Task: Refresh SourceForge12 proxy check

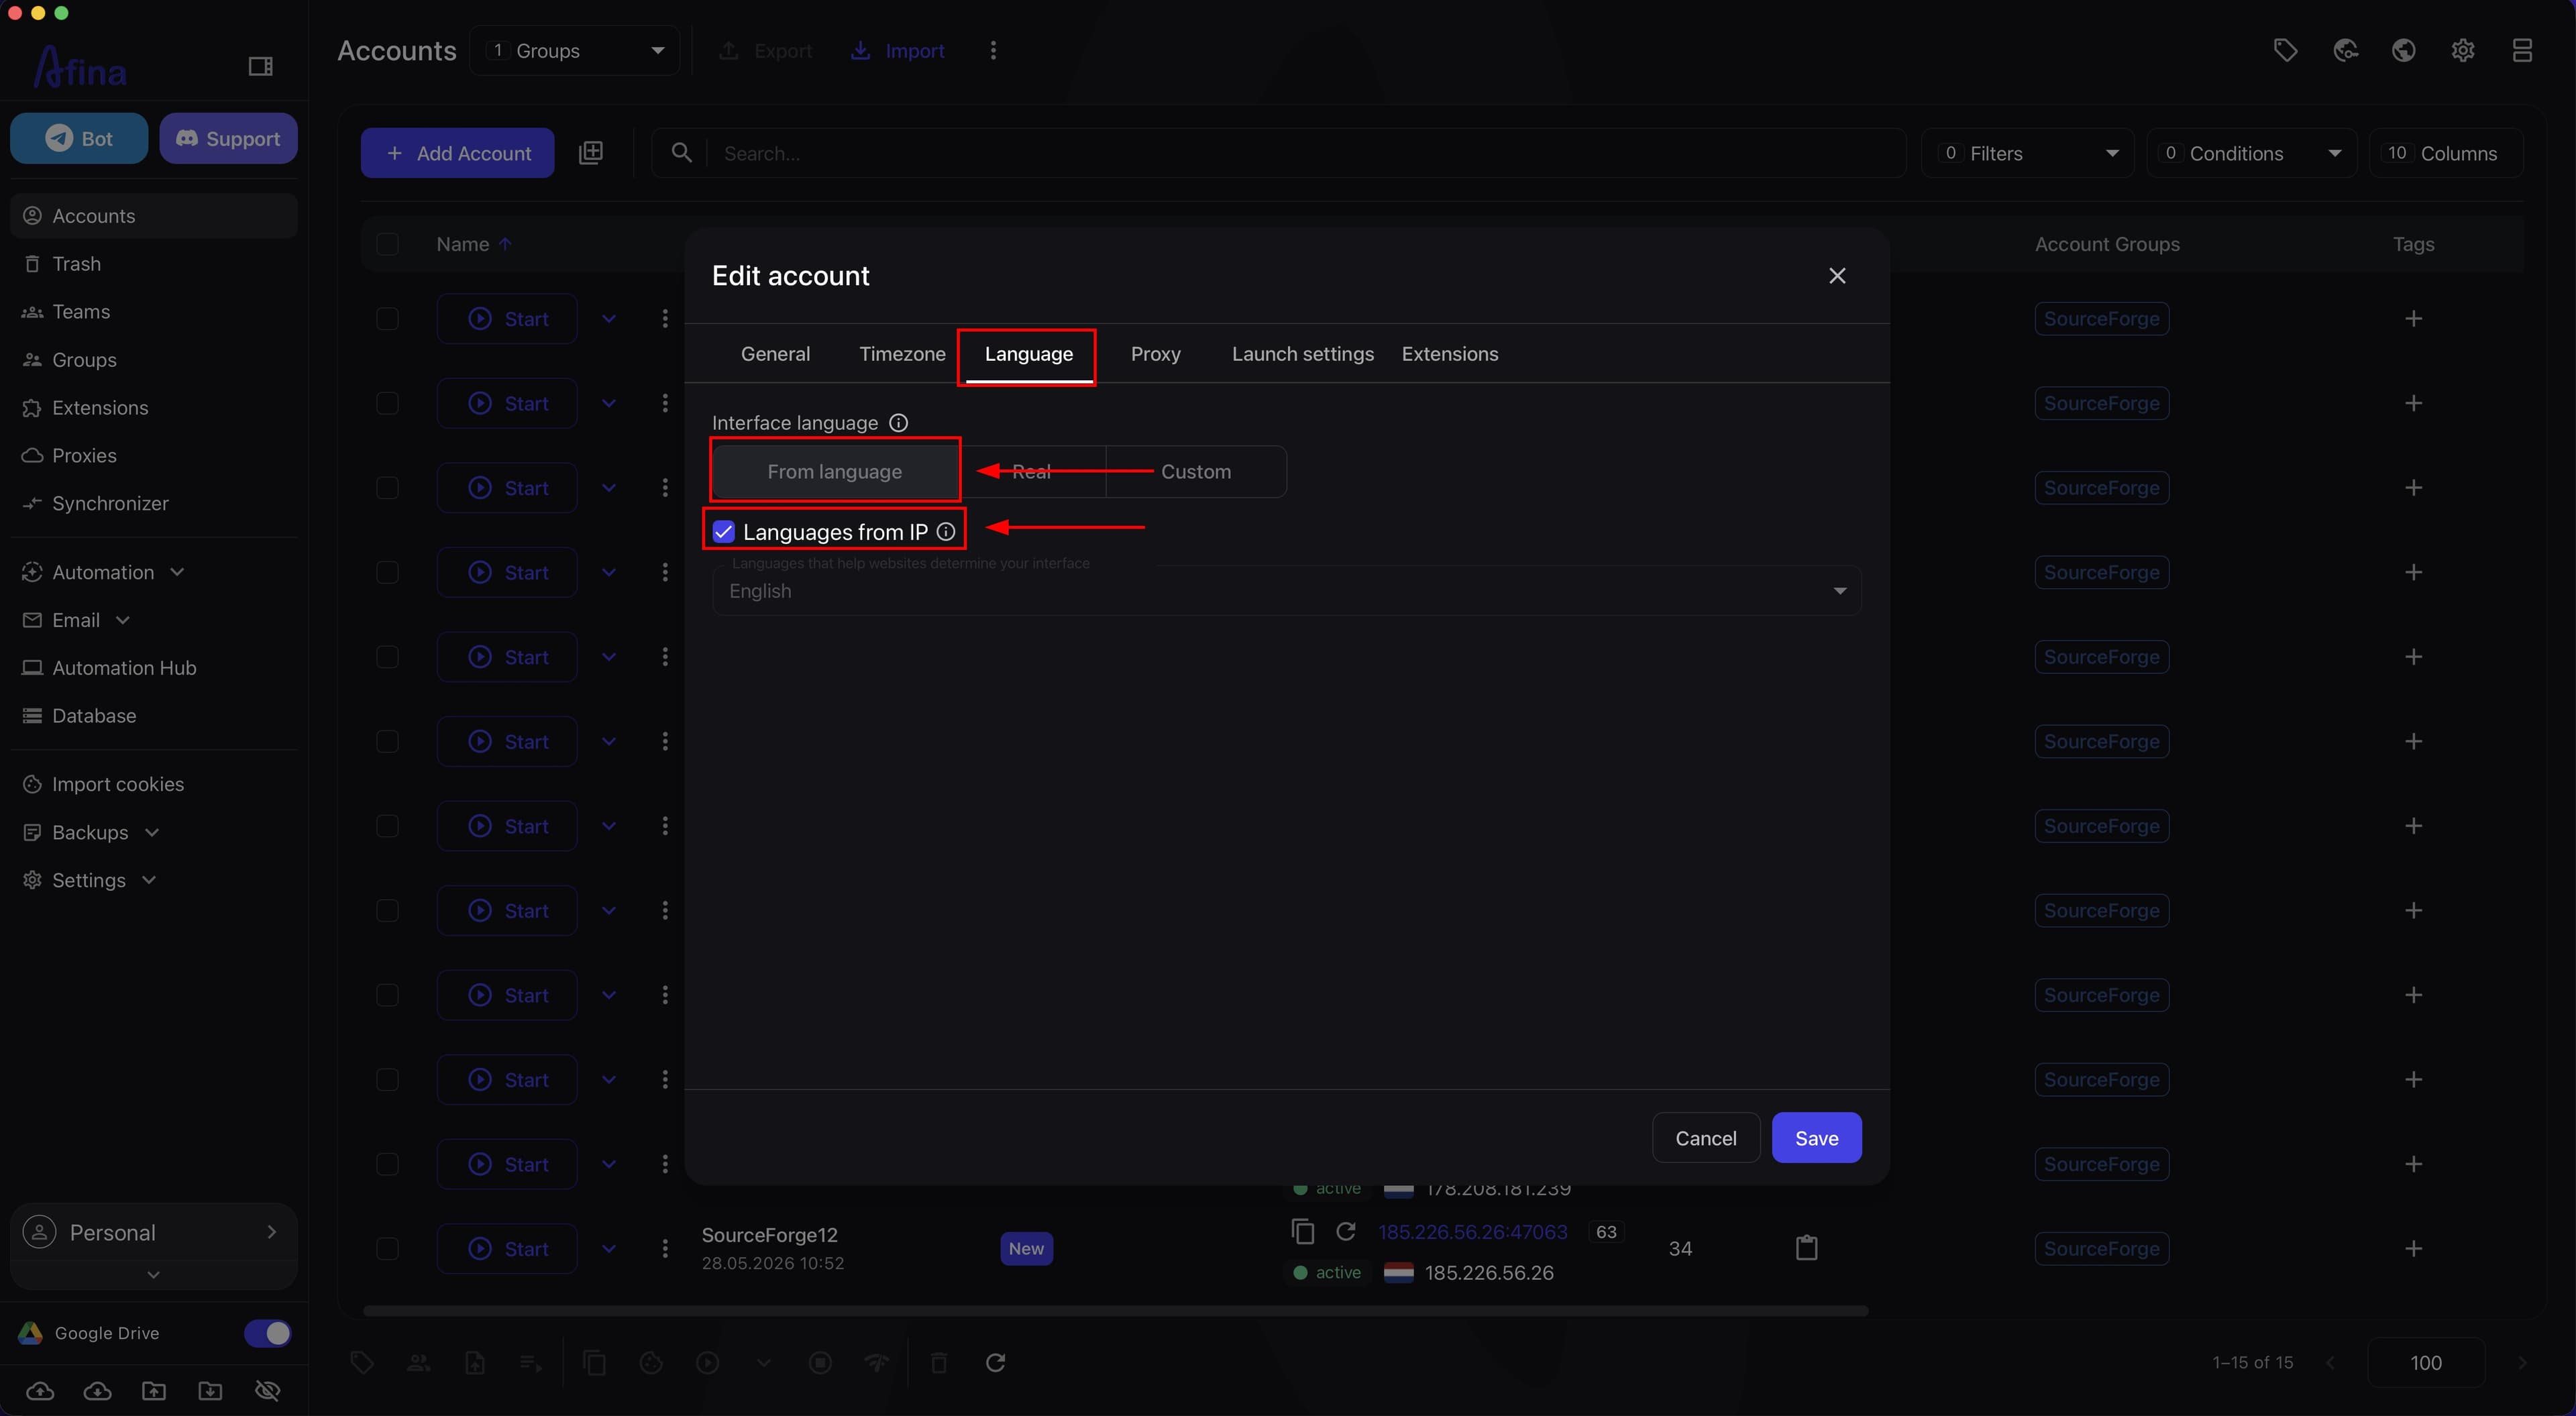Action: click(1346, 1231)
